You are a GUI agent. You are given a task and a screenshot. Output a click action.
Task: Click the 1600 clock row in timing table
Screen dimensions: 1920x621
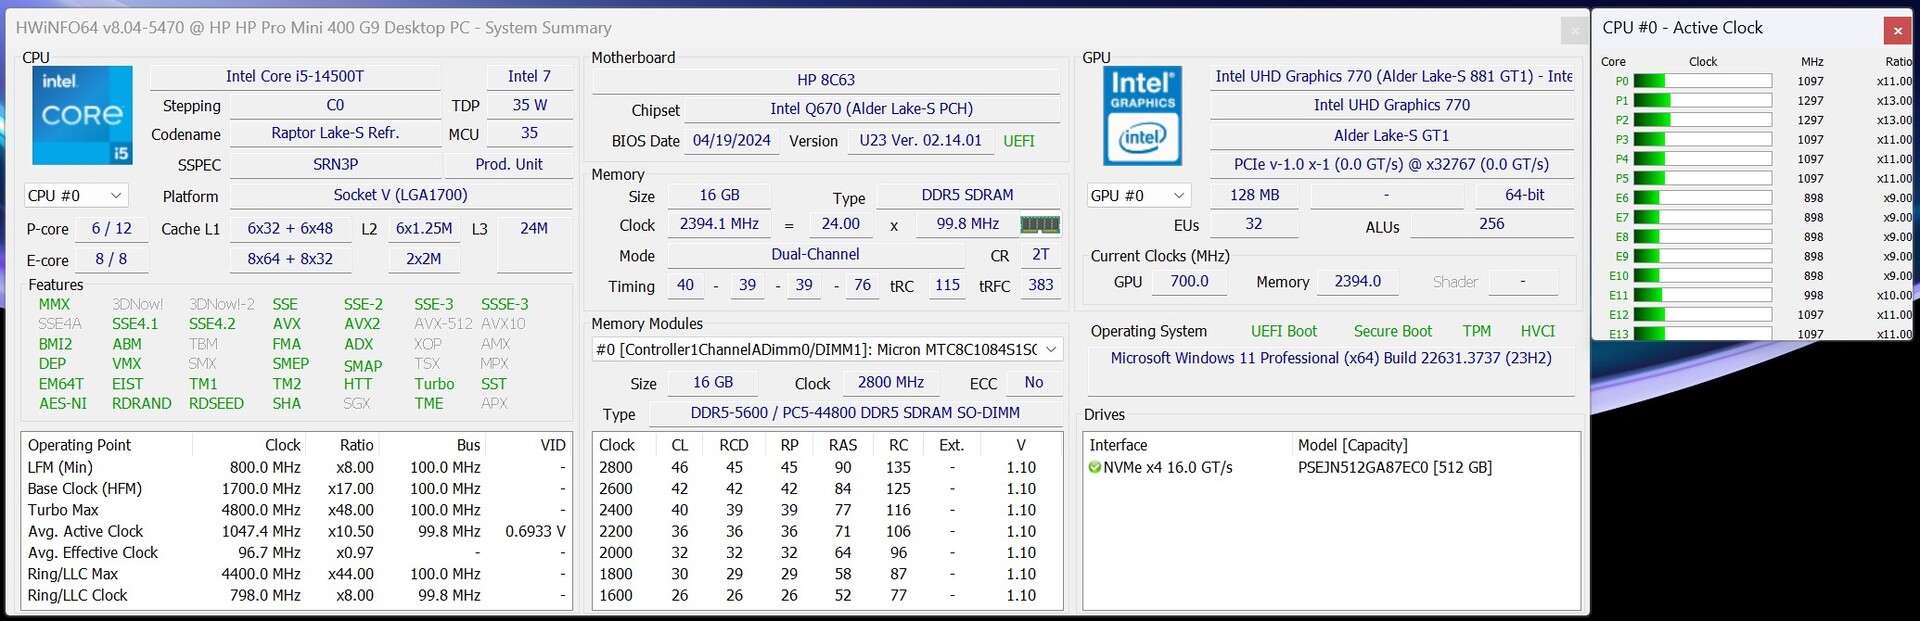click(826, 595)
